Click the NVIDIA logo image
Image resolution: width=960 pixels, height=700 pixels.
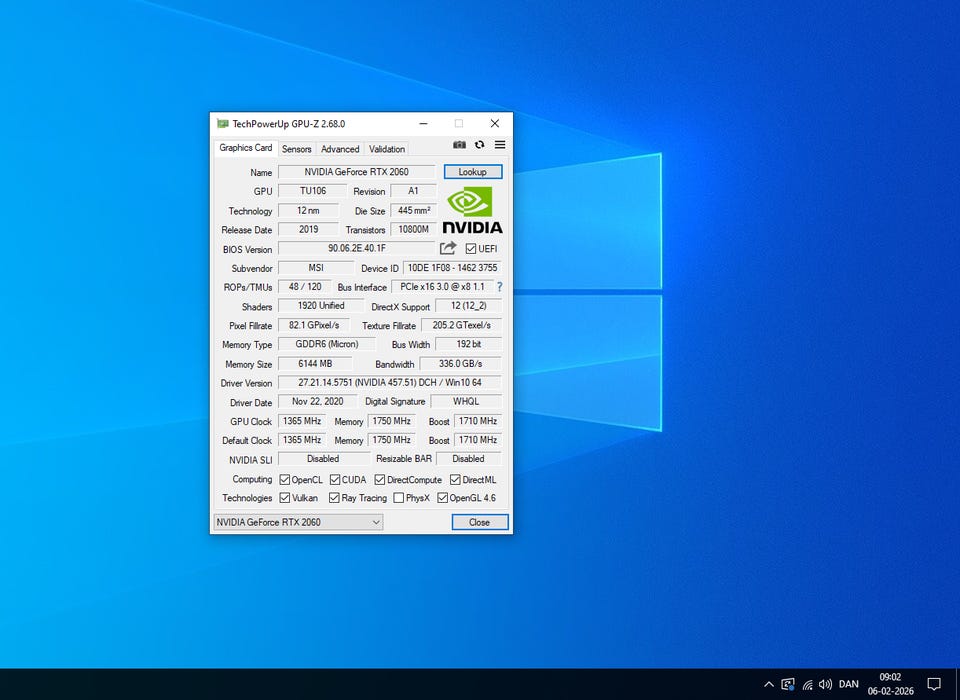472,210
